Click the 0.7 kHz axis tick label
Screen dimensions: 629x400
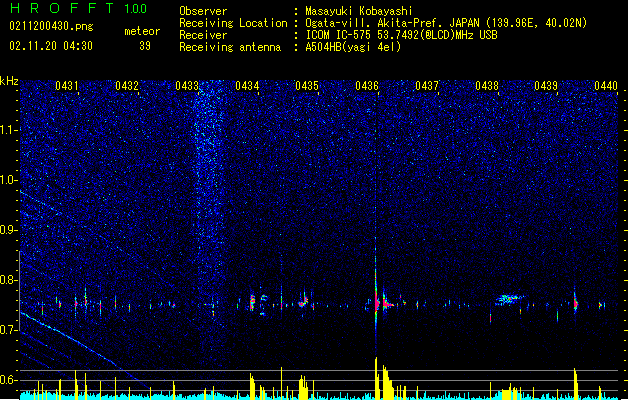click(x=9, y=330)
